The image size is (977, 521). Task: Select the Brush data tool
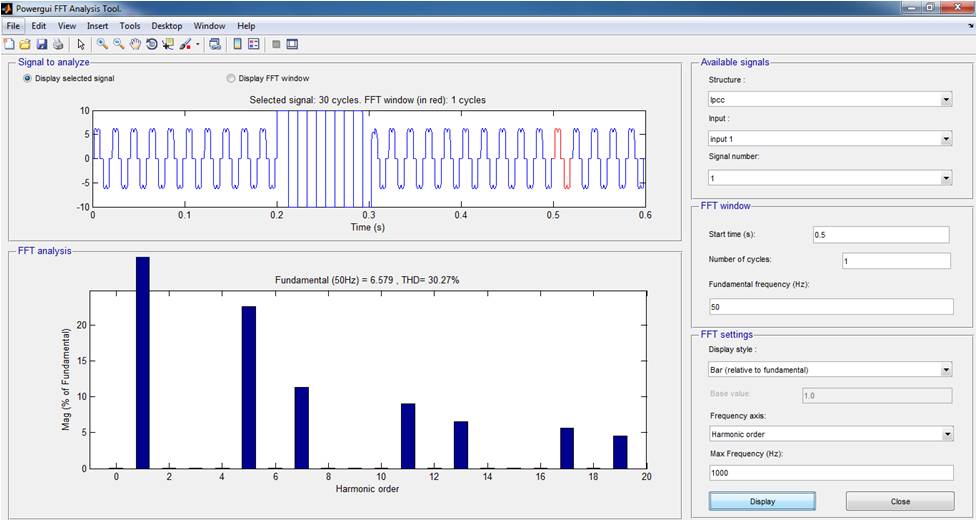(185, 44)
